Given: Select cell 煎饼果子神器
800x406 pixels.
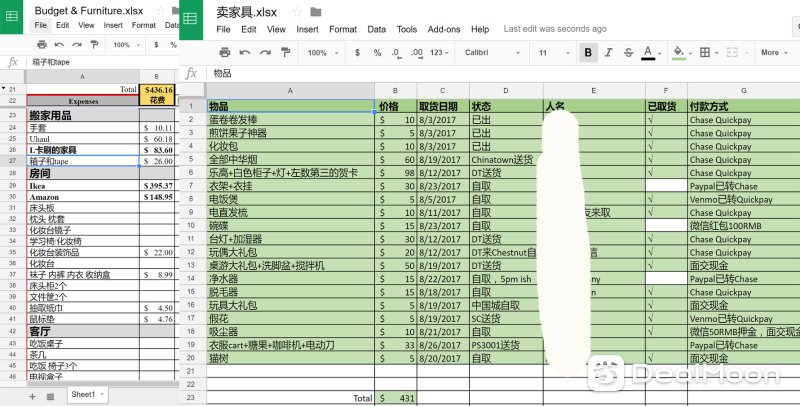Looking at the screenshot, I should pos(290,133).
